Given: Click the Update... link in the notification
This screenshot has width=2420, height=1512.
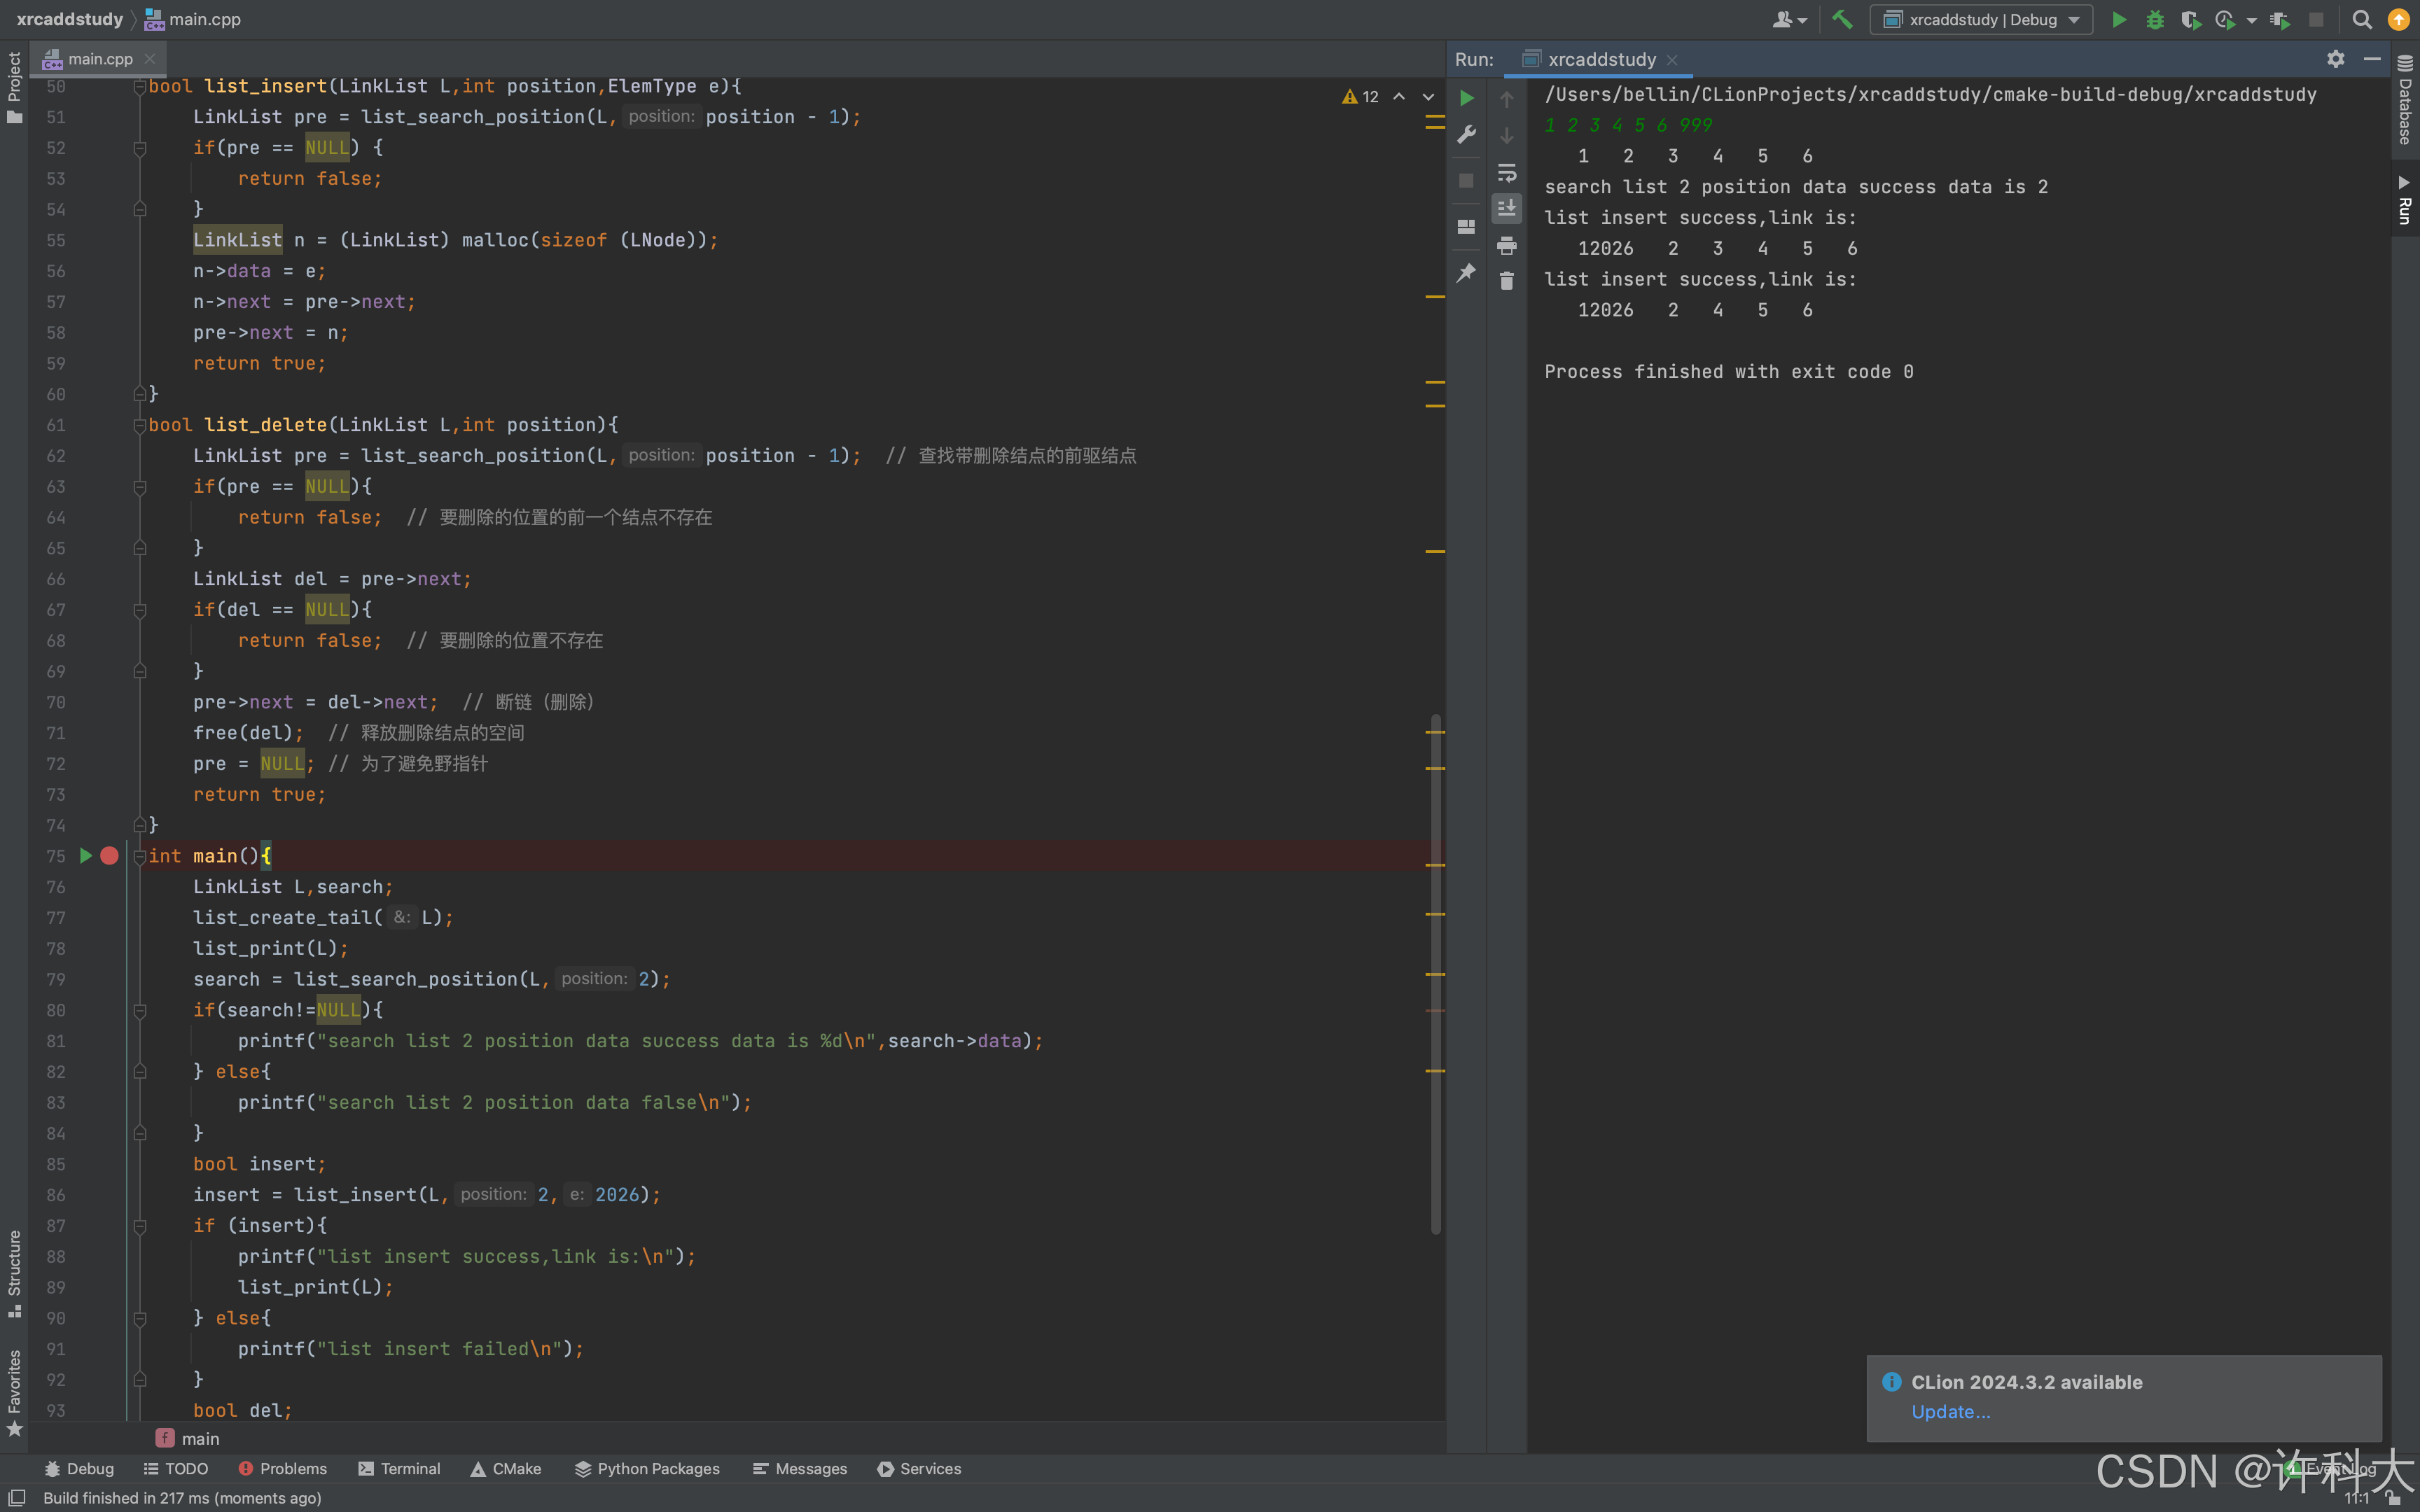Looking at the screenshot, I should click(x=1950, y=1411).
